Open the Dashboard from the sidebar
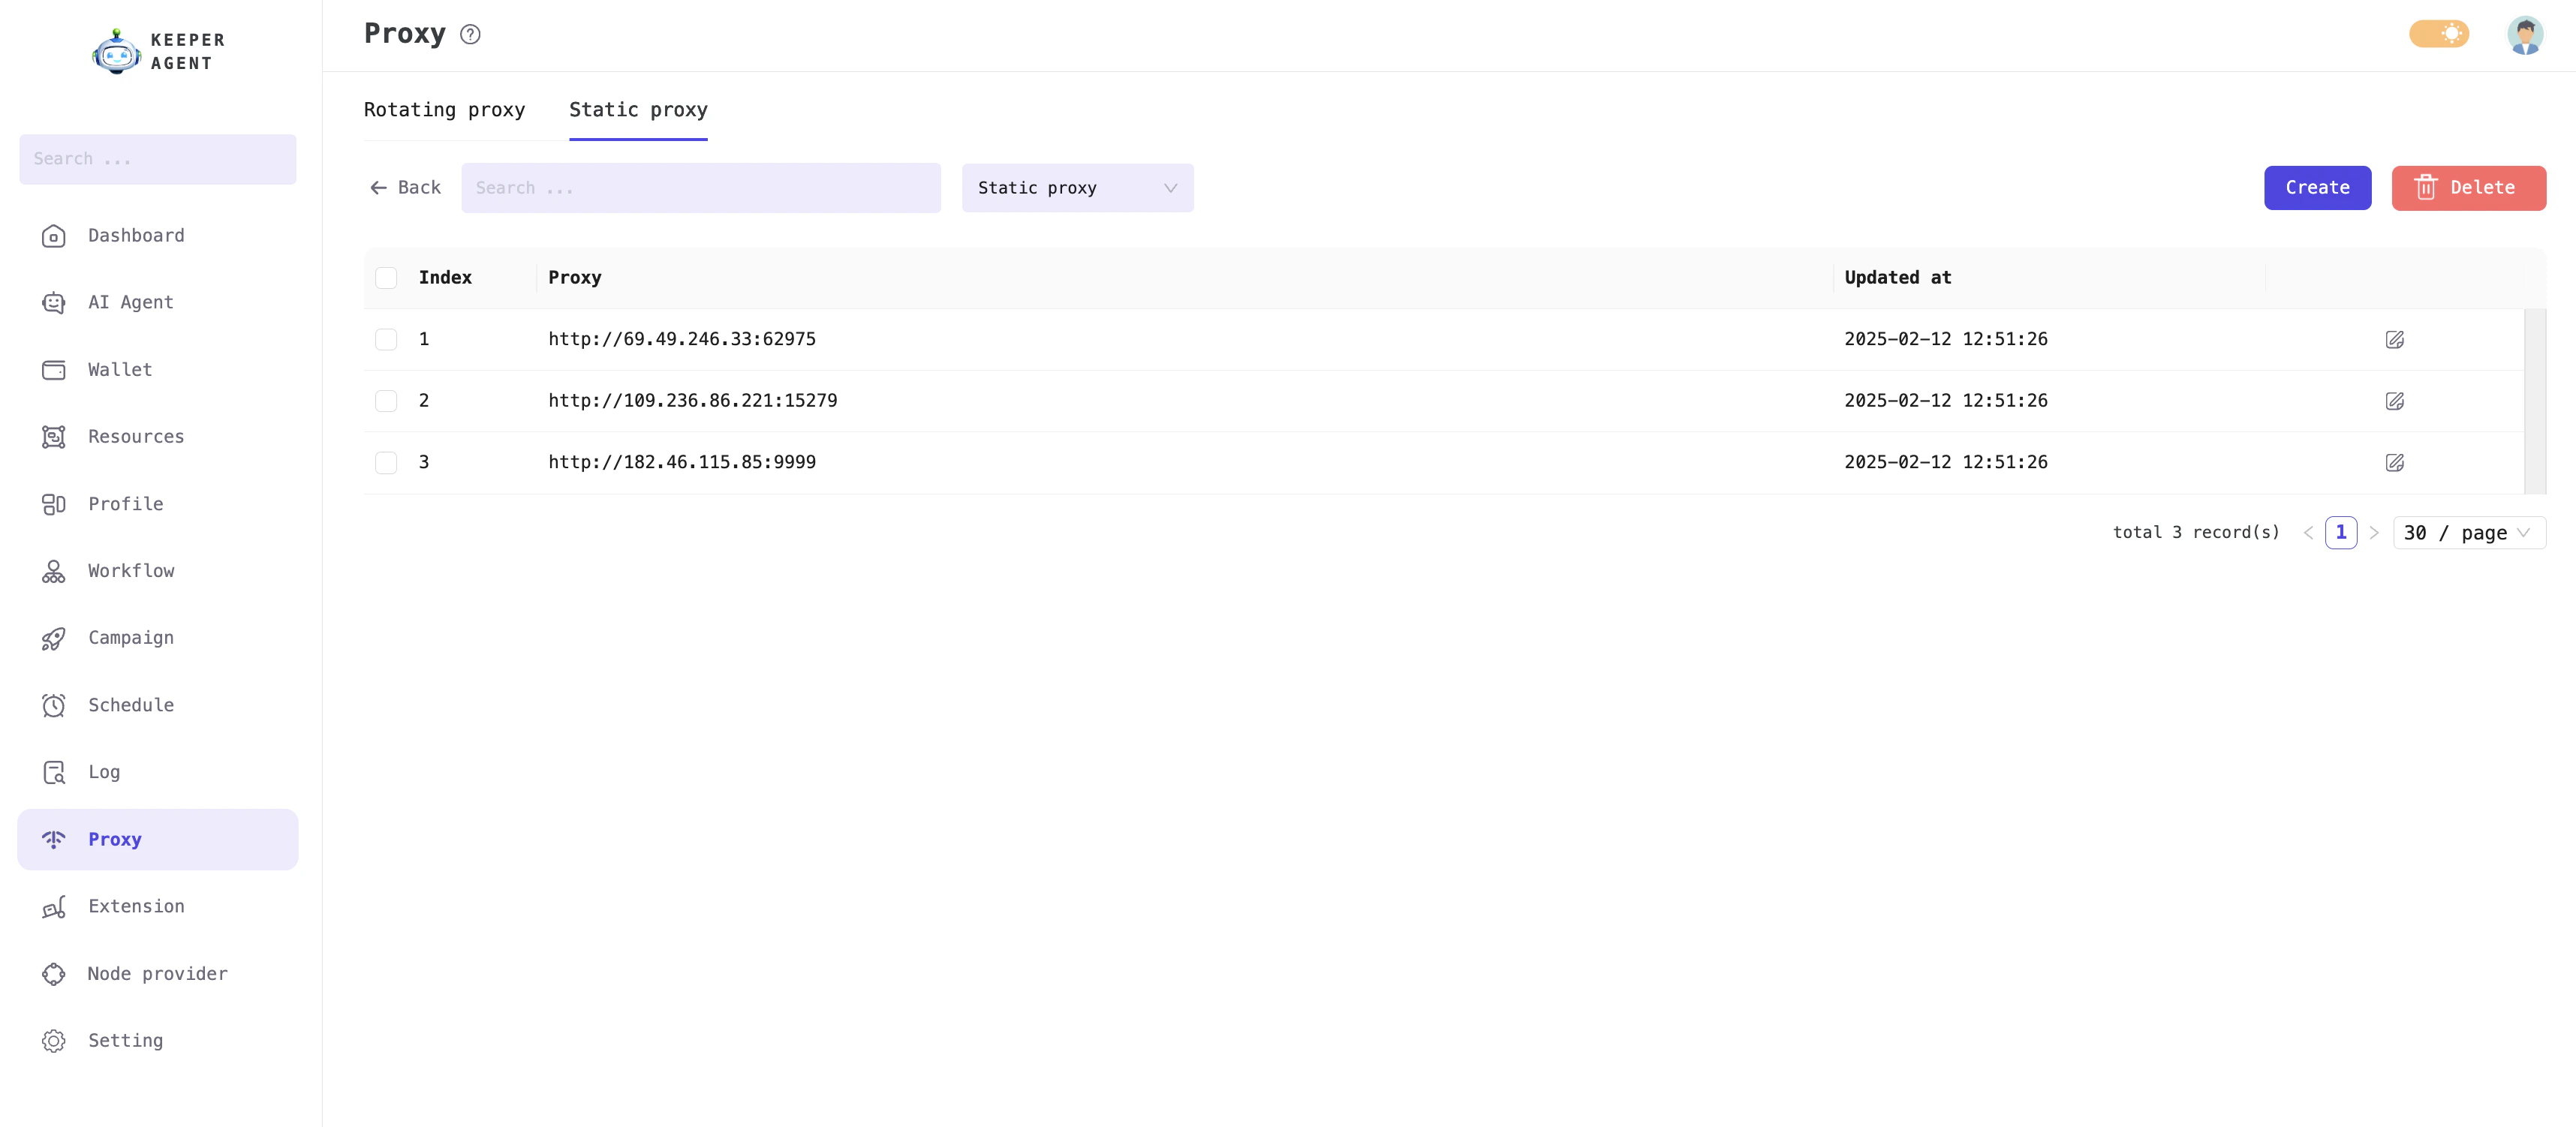 coord(135,235)
